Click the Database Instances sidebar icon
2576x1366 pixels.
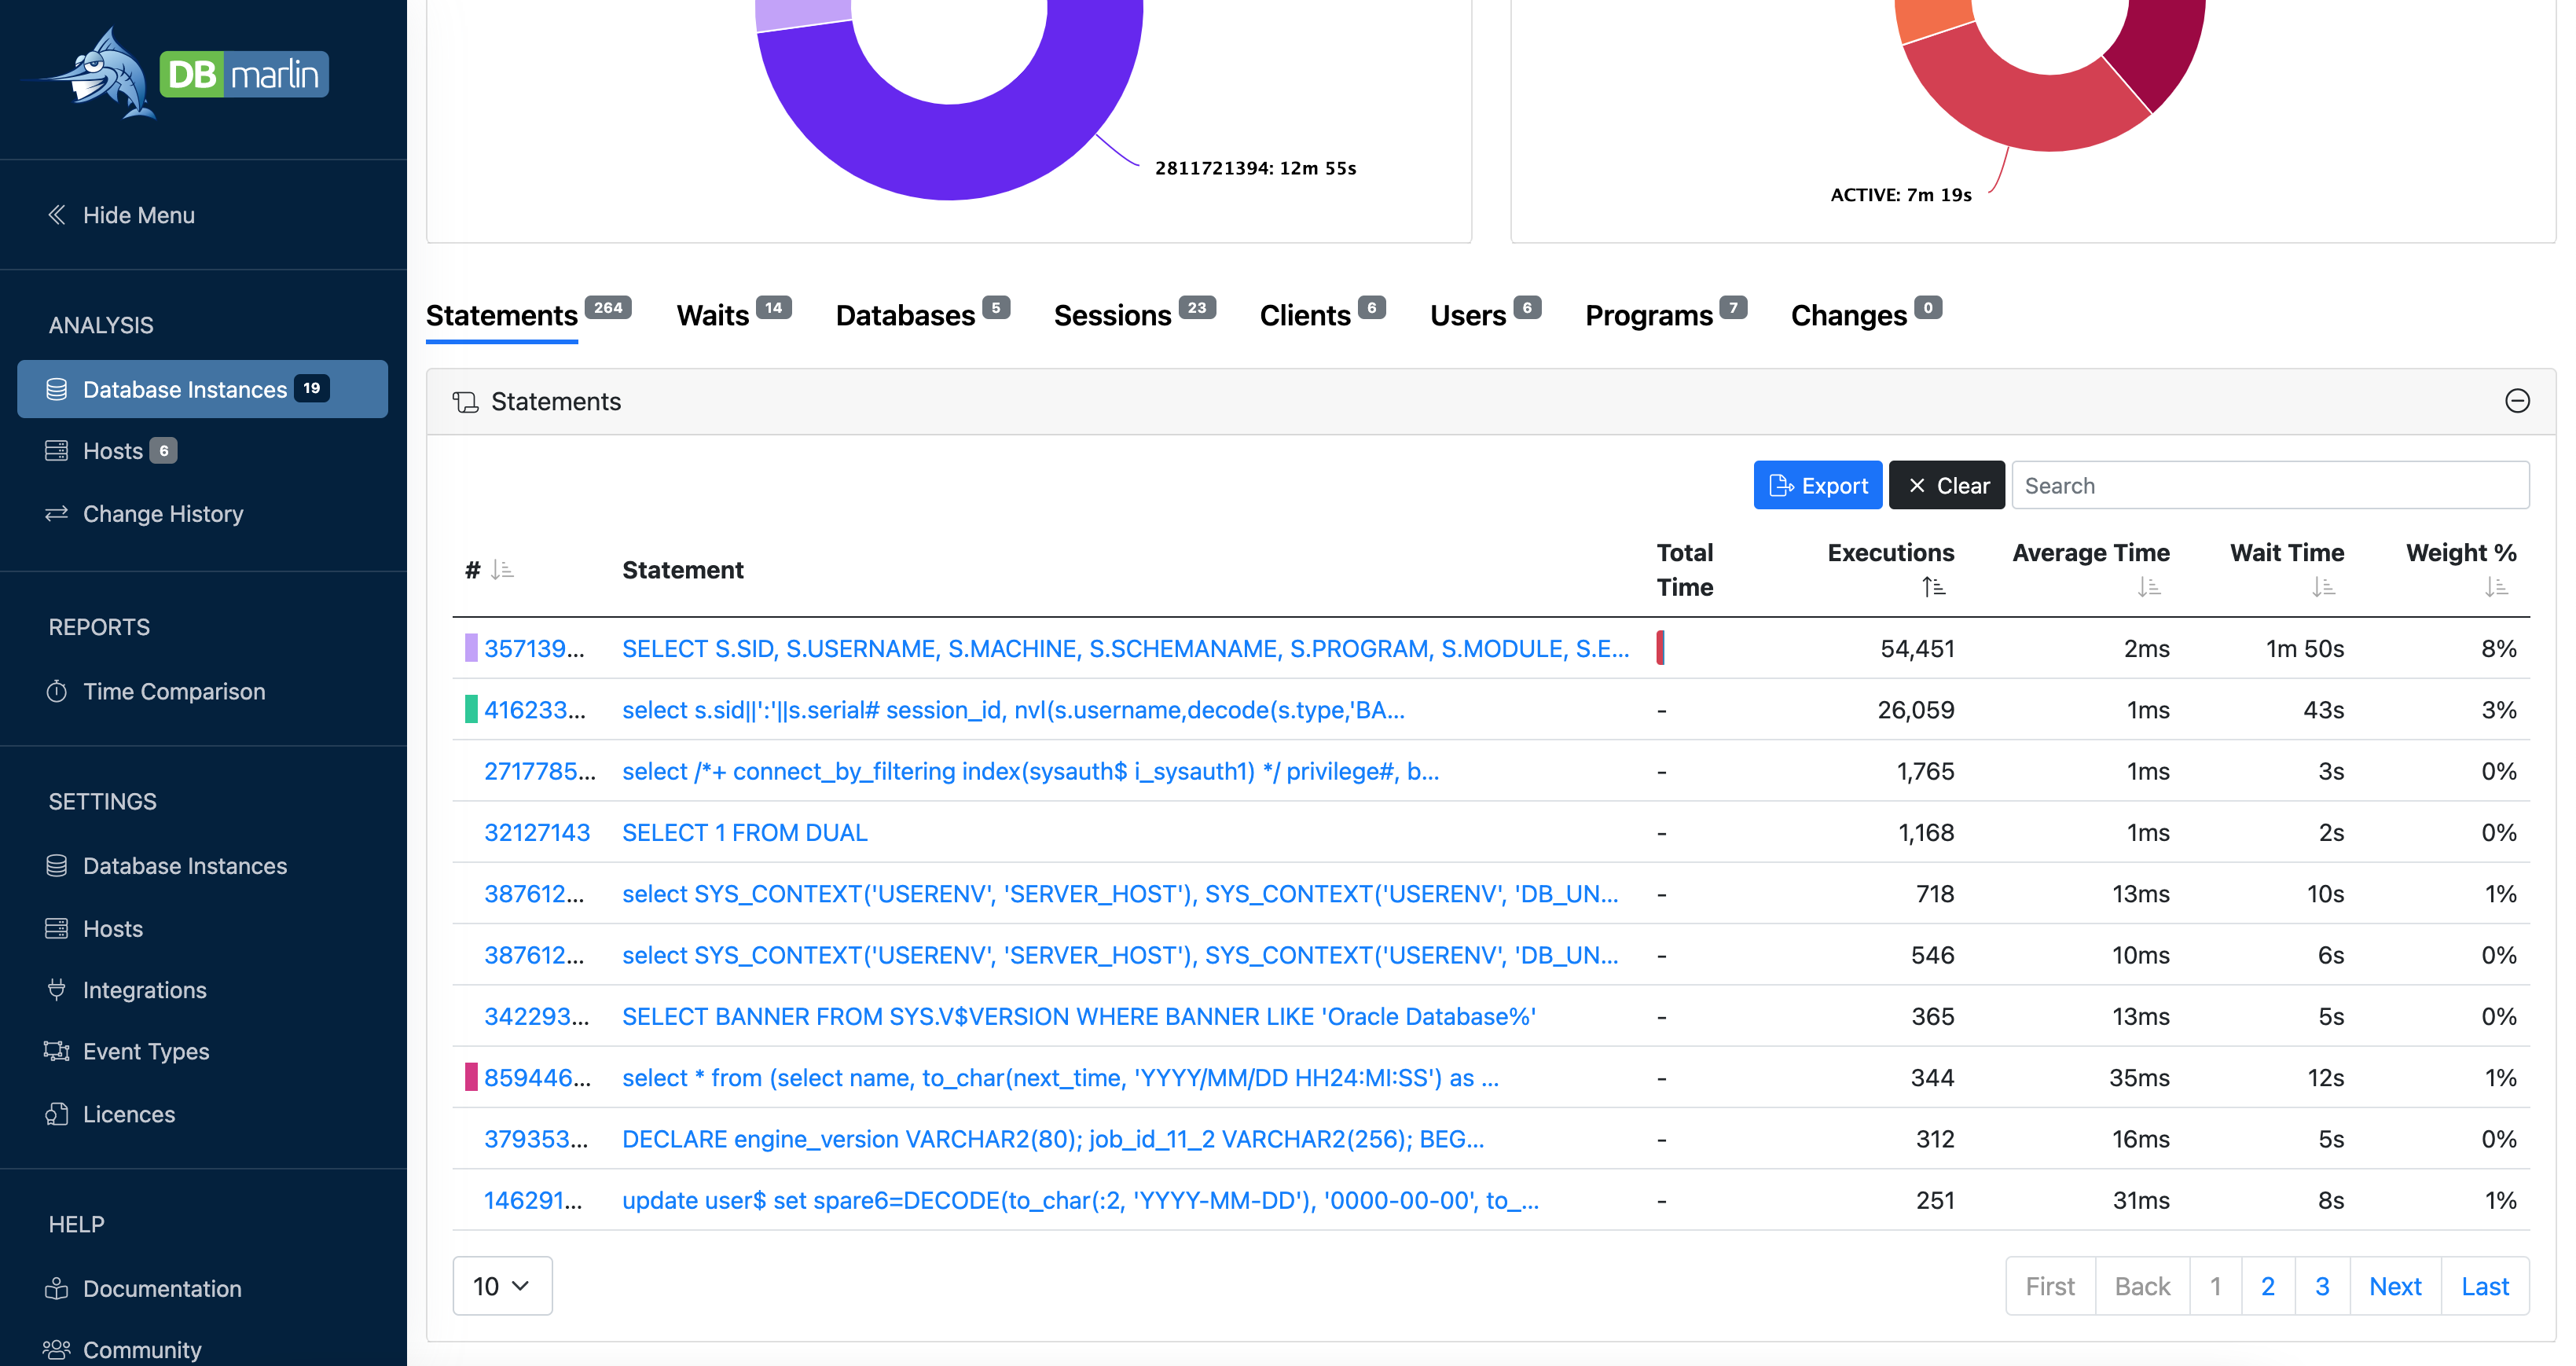coord(57,388)
